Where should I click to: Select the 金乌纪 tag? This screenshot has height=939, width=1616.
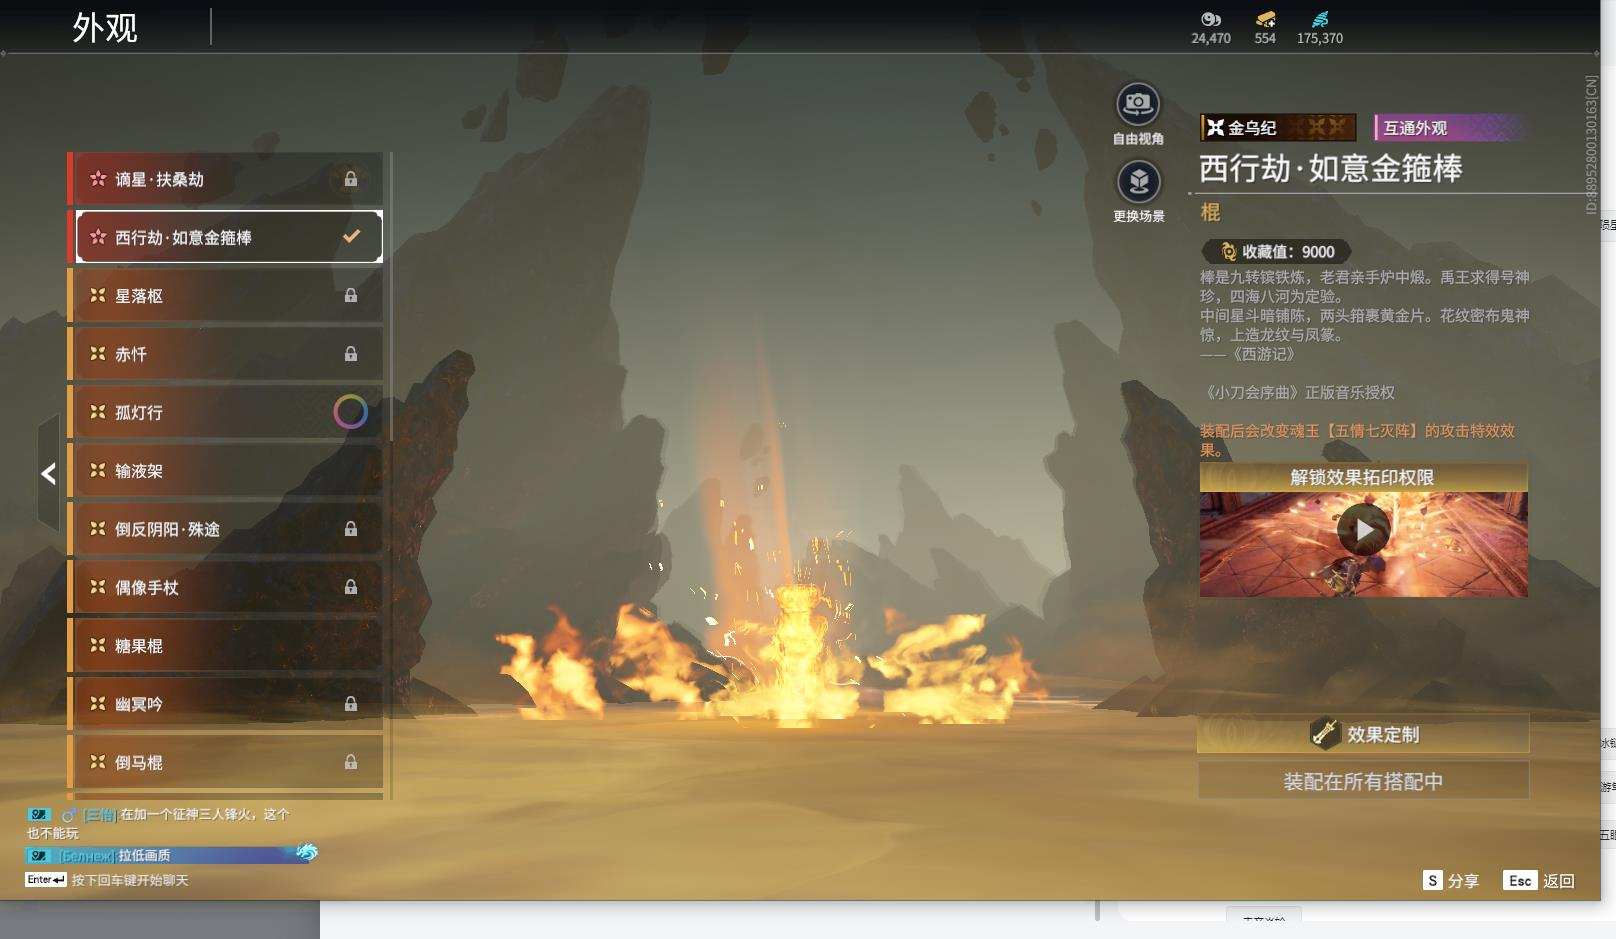(x=1278, y=127)
